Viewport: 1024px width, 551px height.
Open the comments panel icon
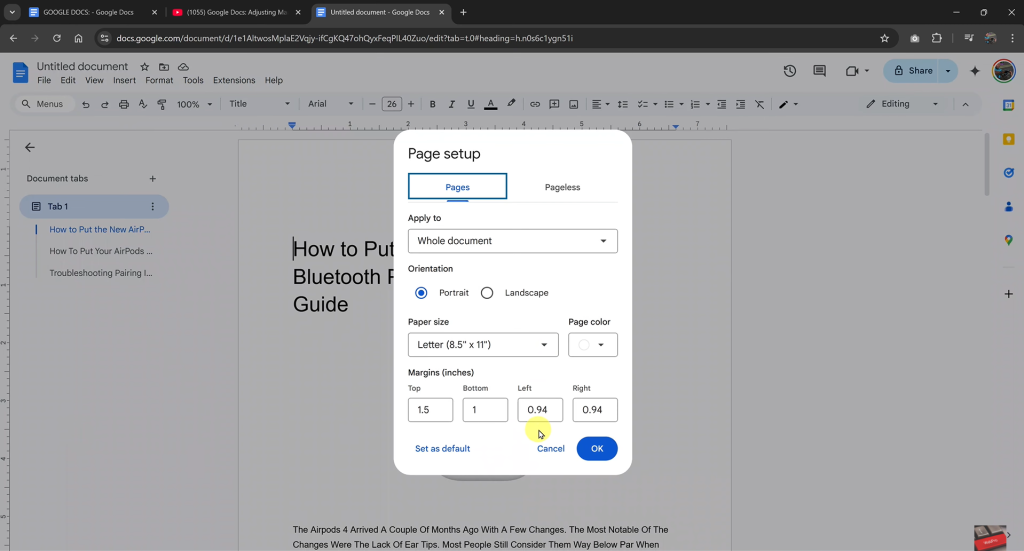coord(820,71)
